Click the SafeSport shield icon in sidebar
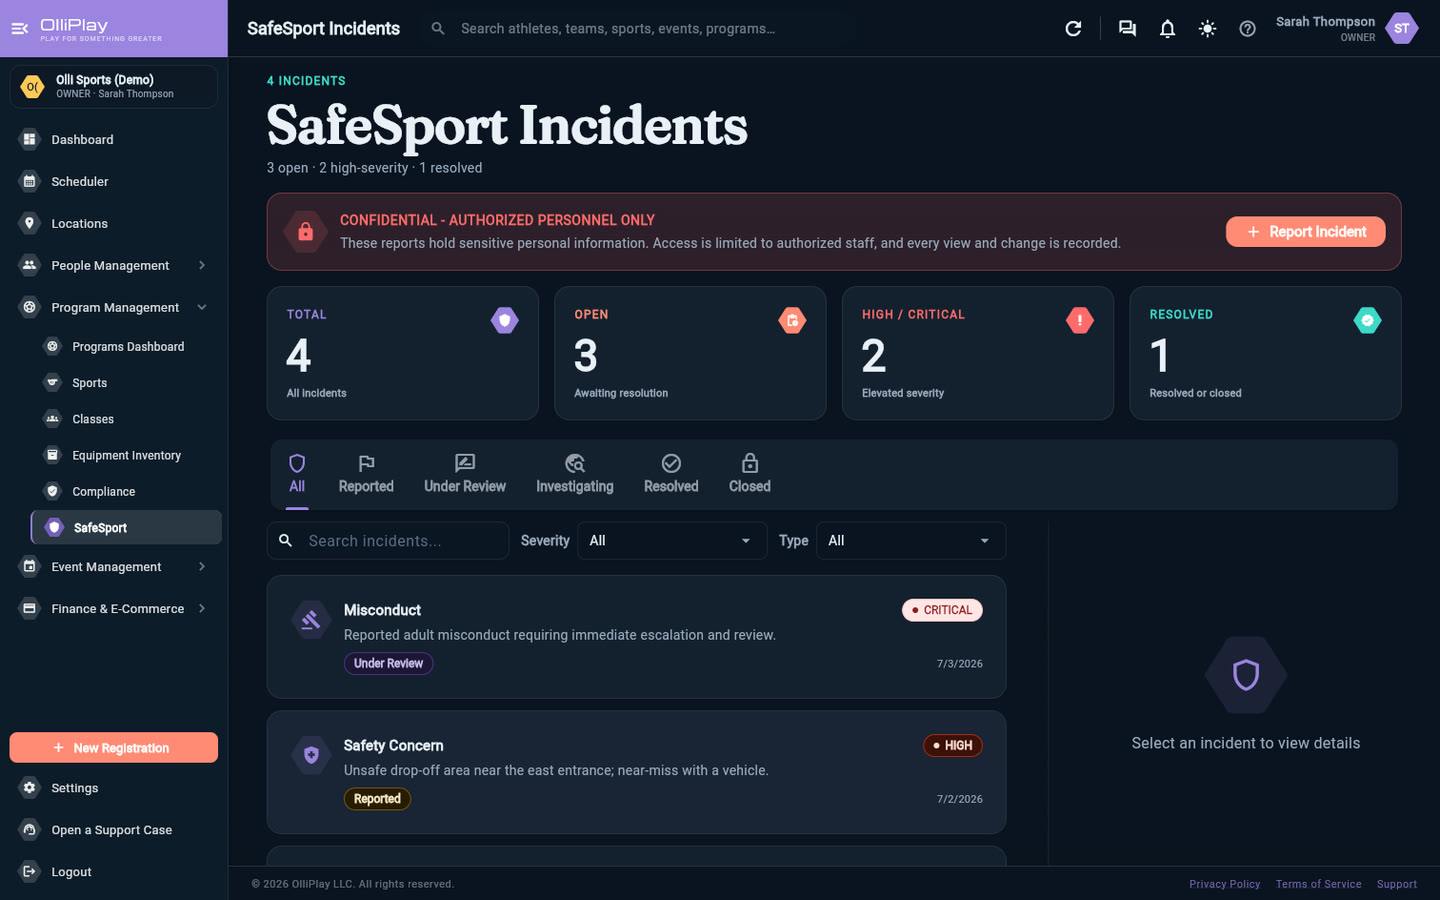The height and width of the screenshot is (900, 1440). pyautogui.click(x=54, y=527)
